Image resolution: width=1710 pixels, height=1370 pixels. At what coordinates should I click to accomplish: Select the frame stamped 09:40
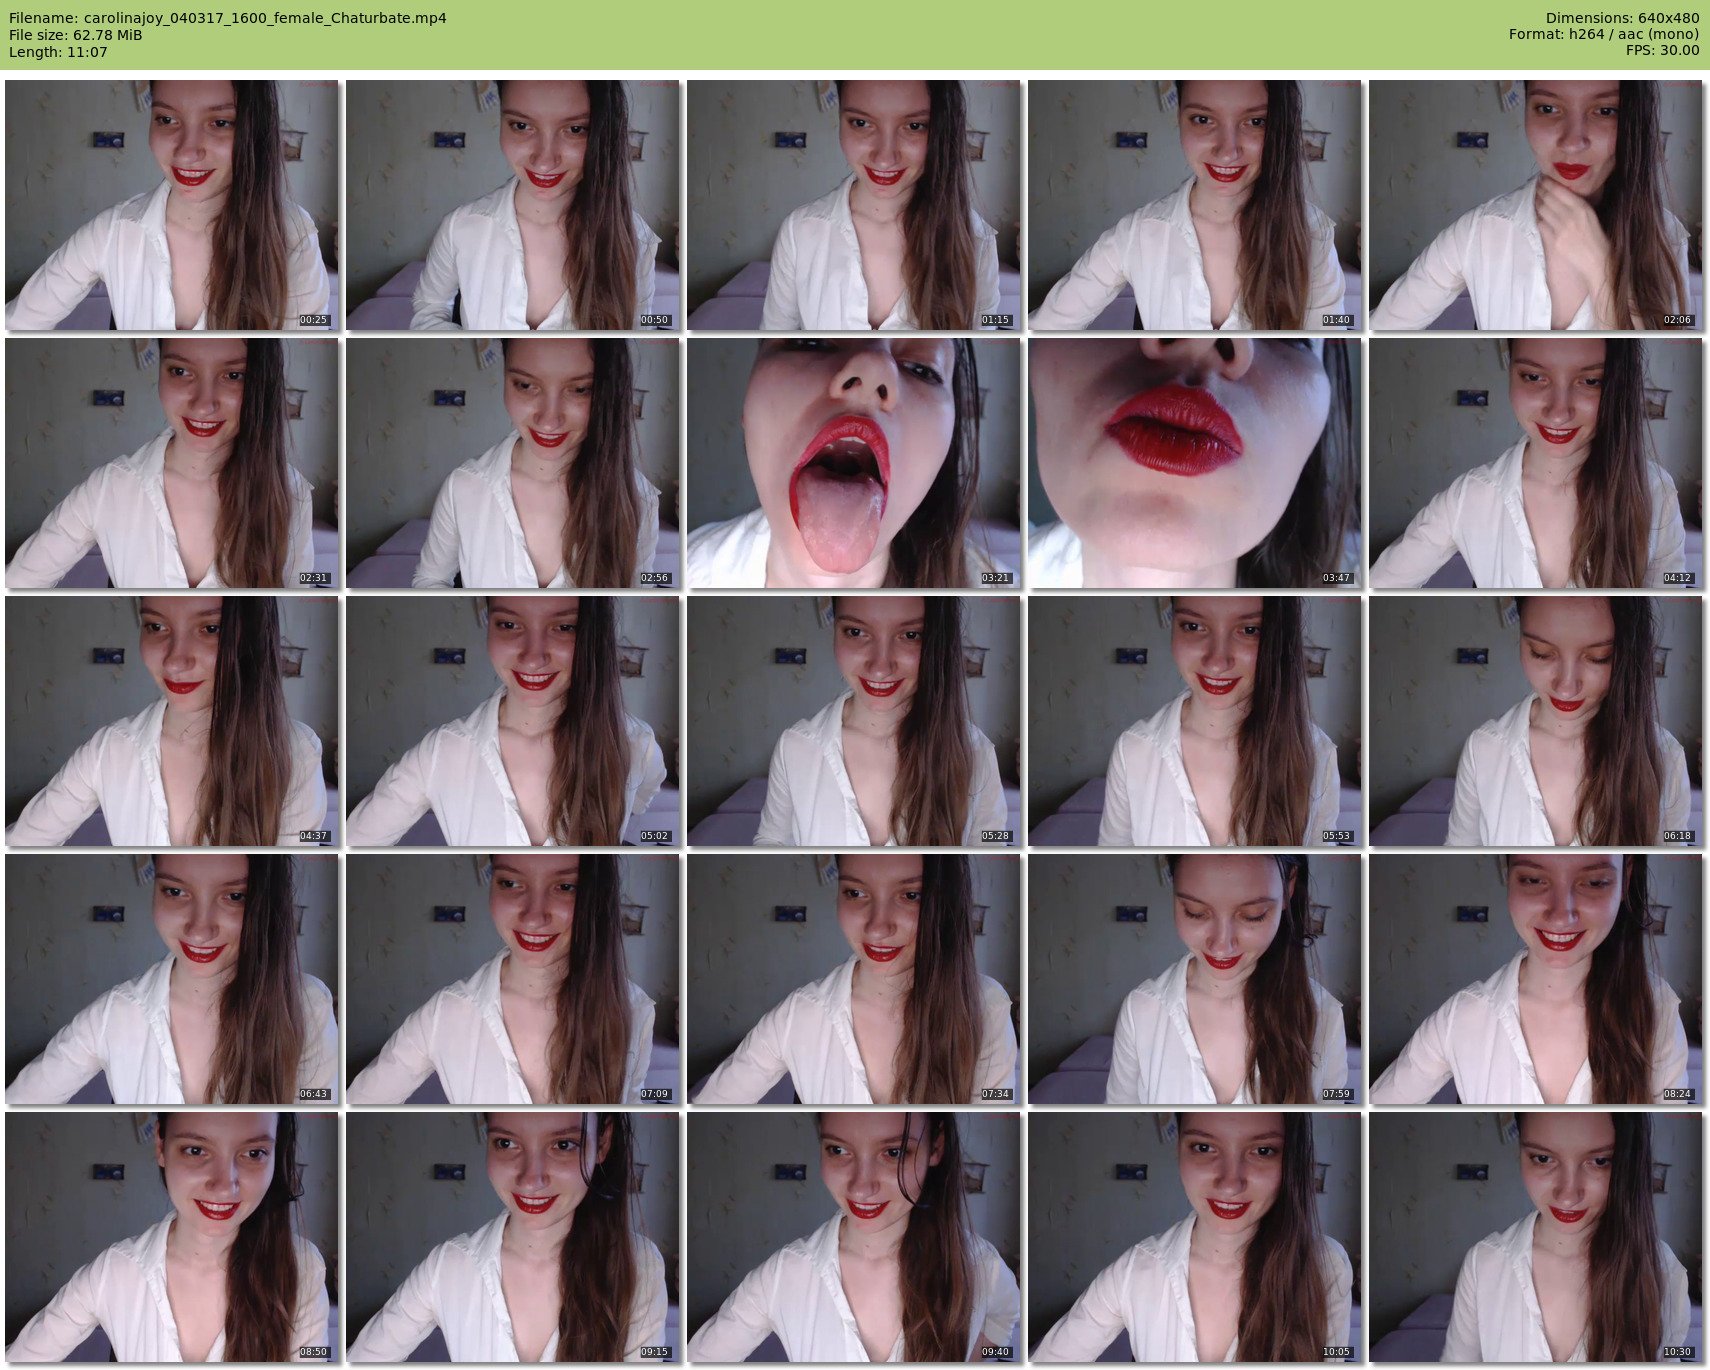point(854,1237)
